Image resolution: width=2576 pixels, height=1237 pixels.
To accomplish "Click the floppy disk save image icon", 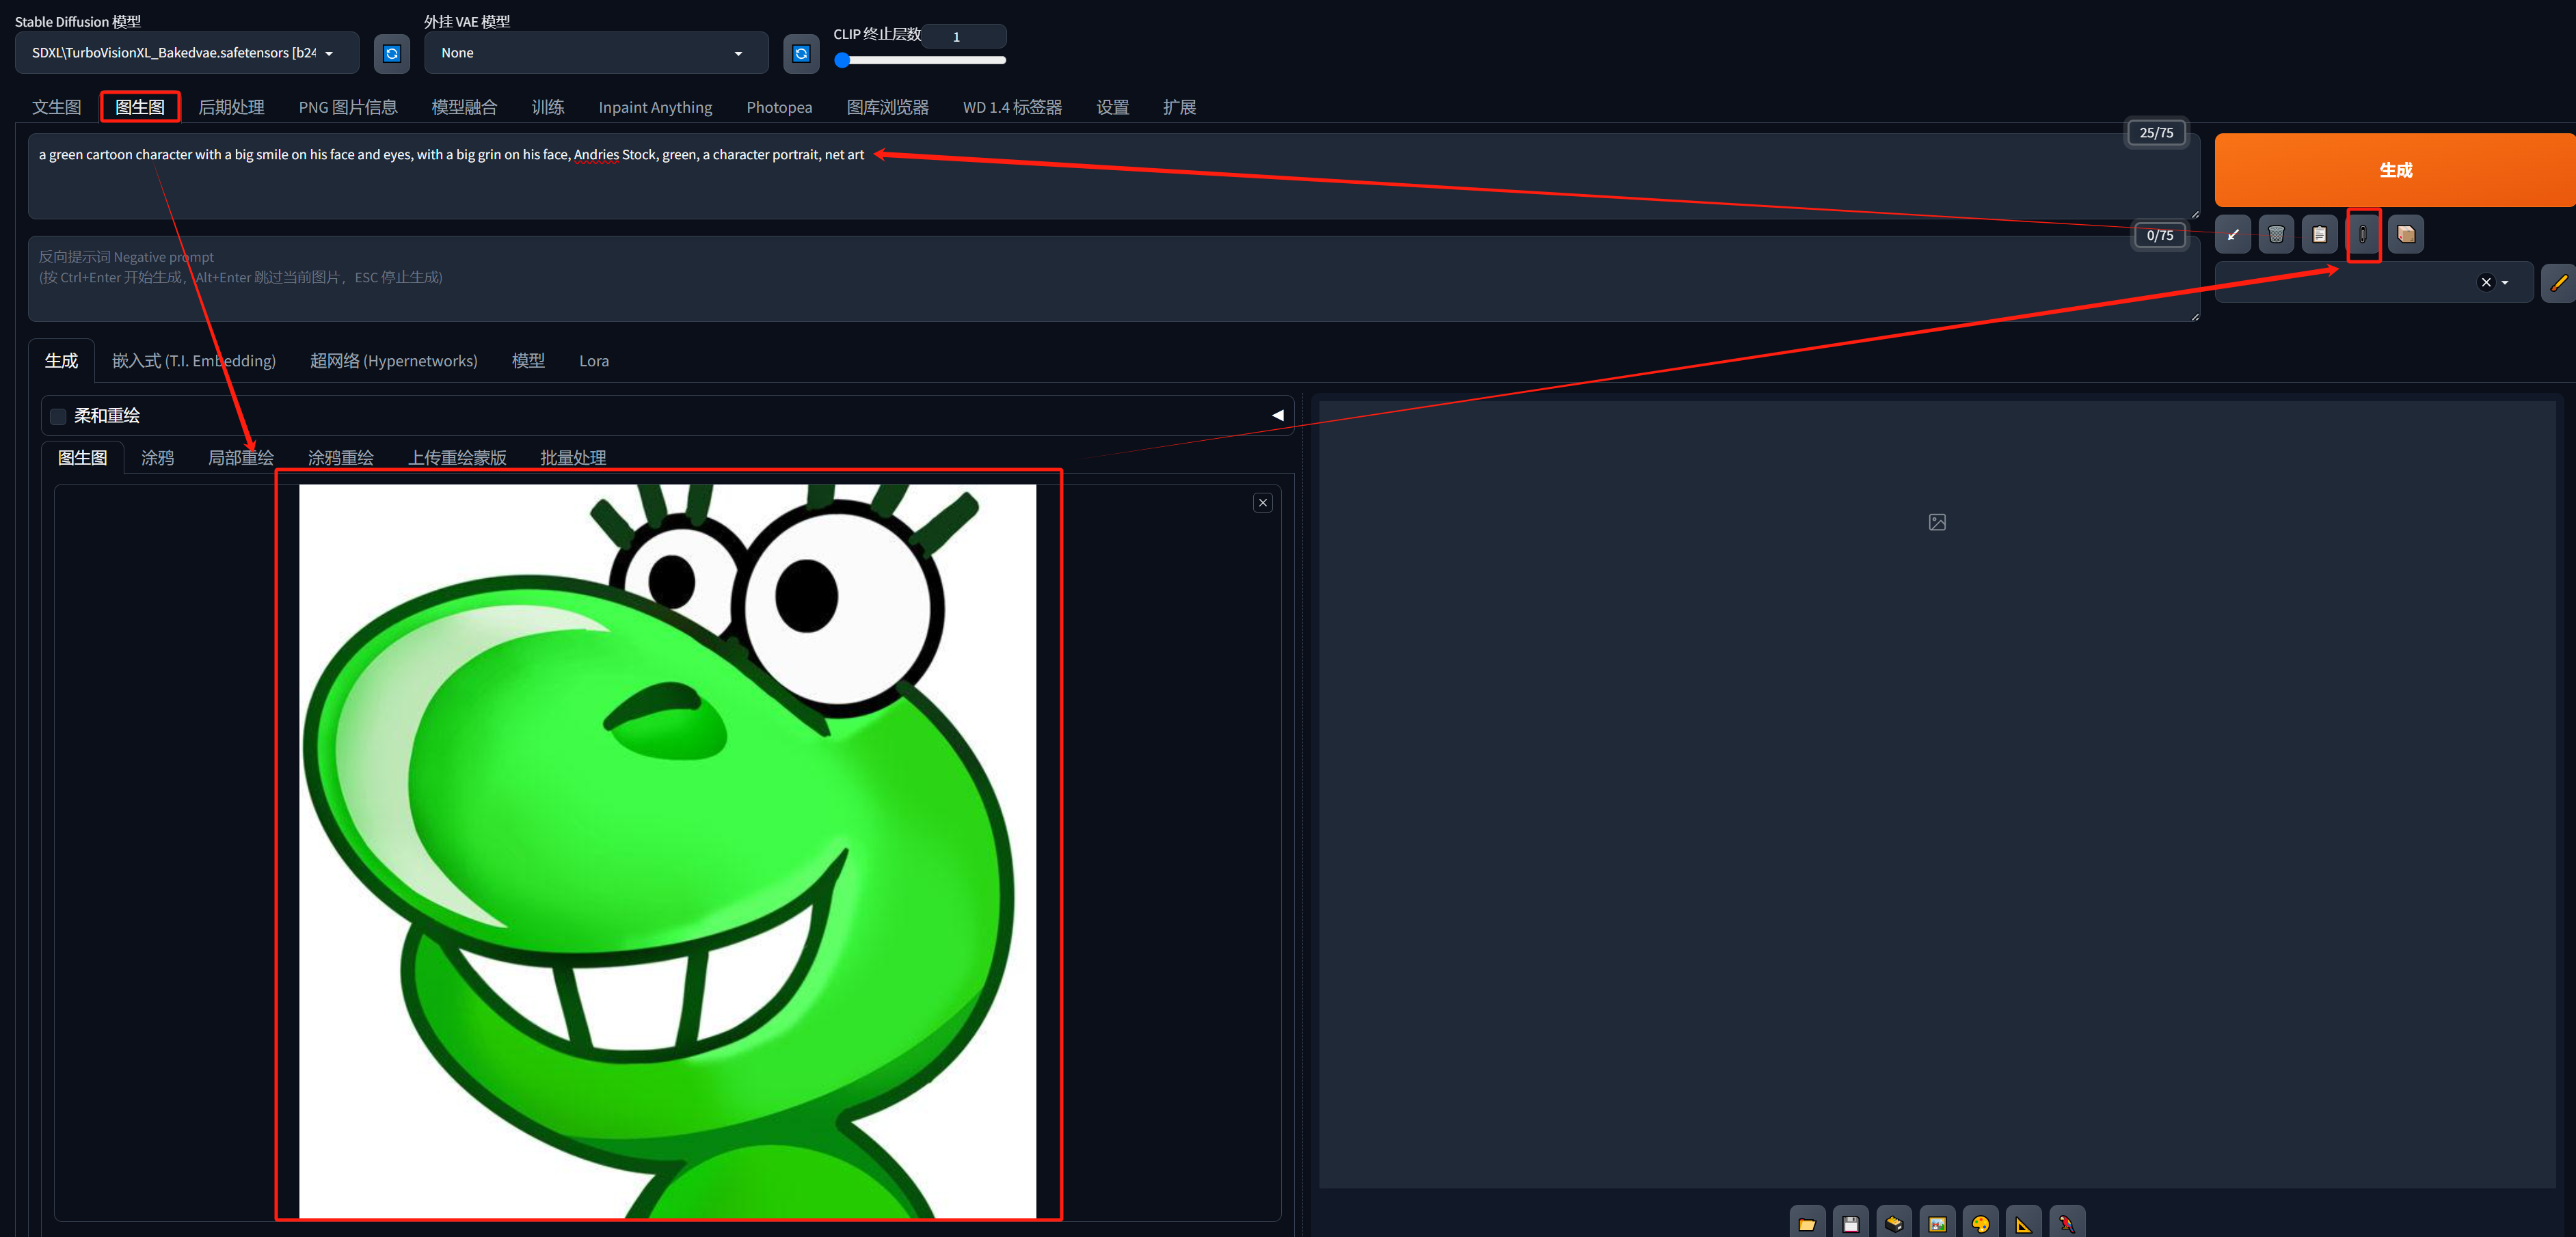I will point(1850,1223).
